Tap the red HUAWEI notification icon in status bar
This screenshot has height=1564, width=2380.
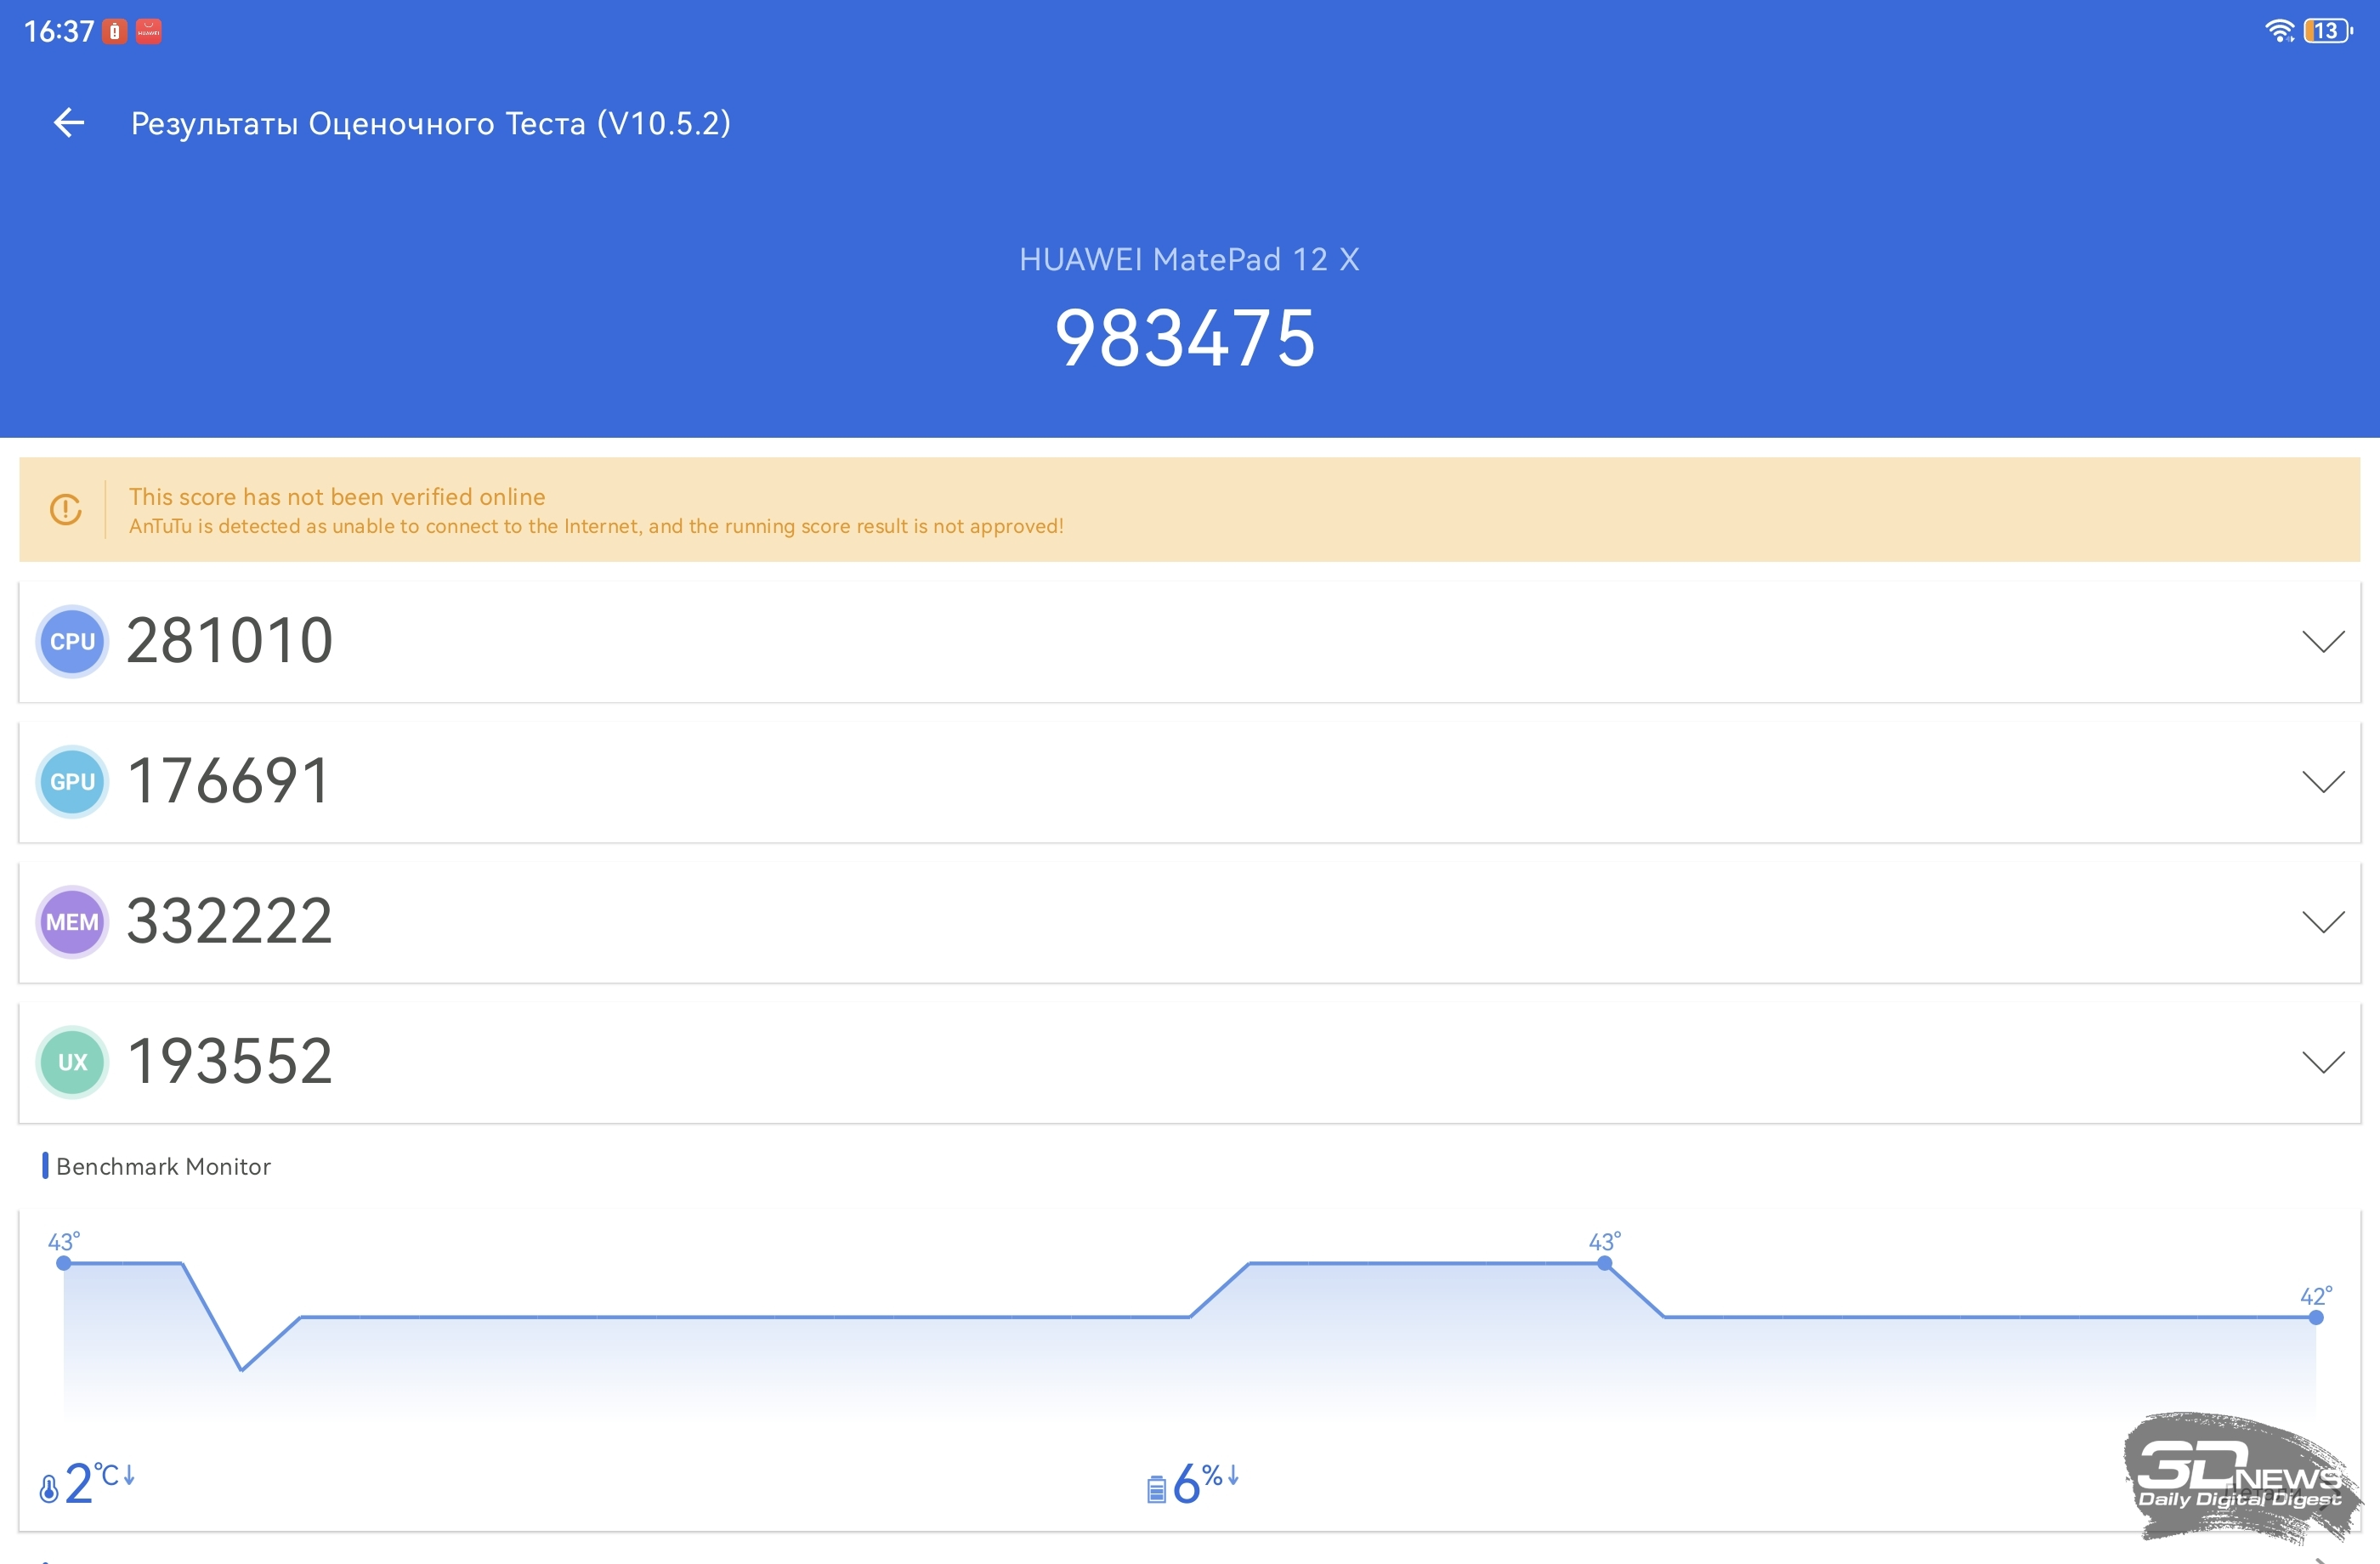148,32
